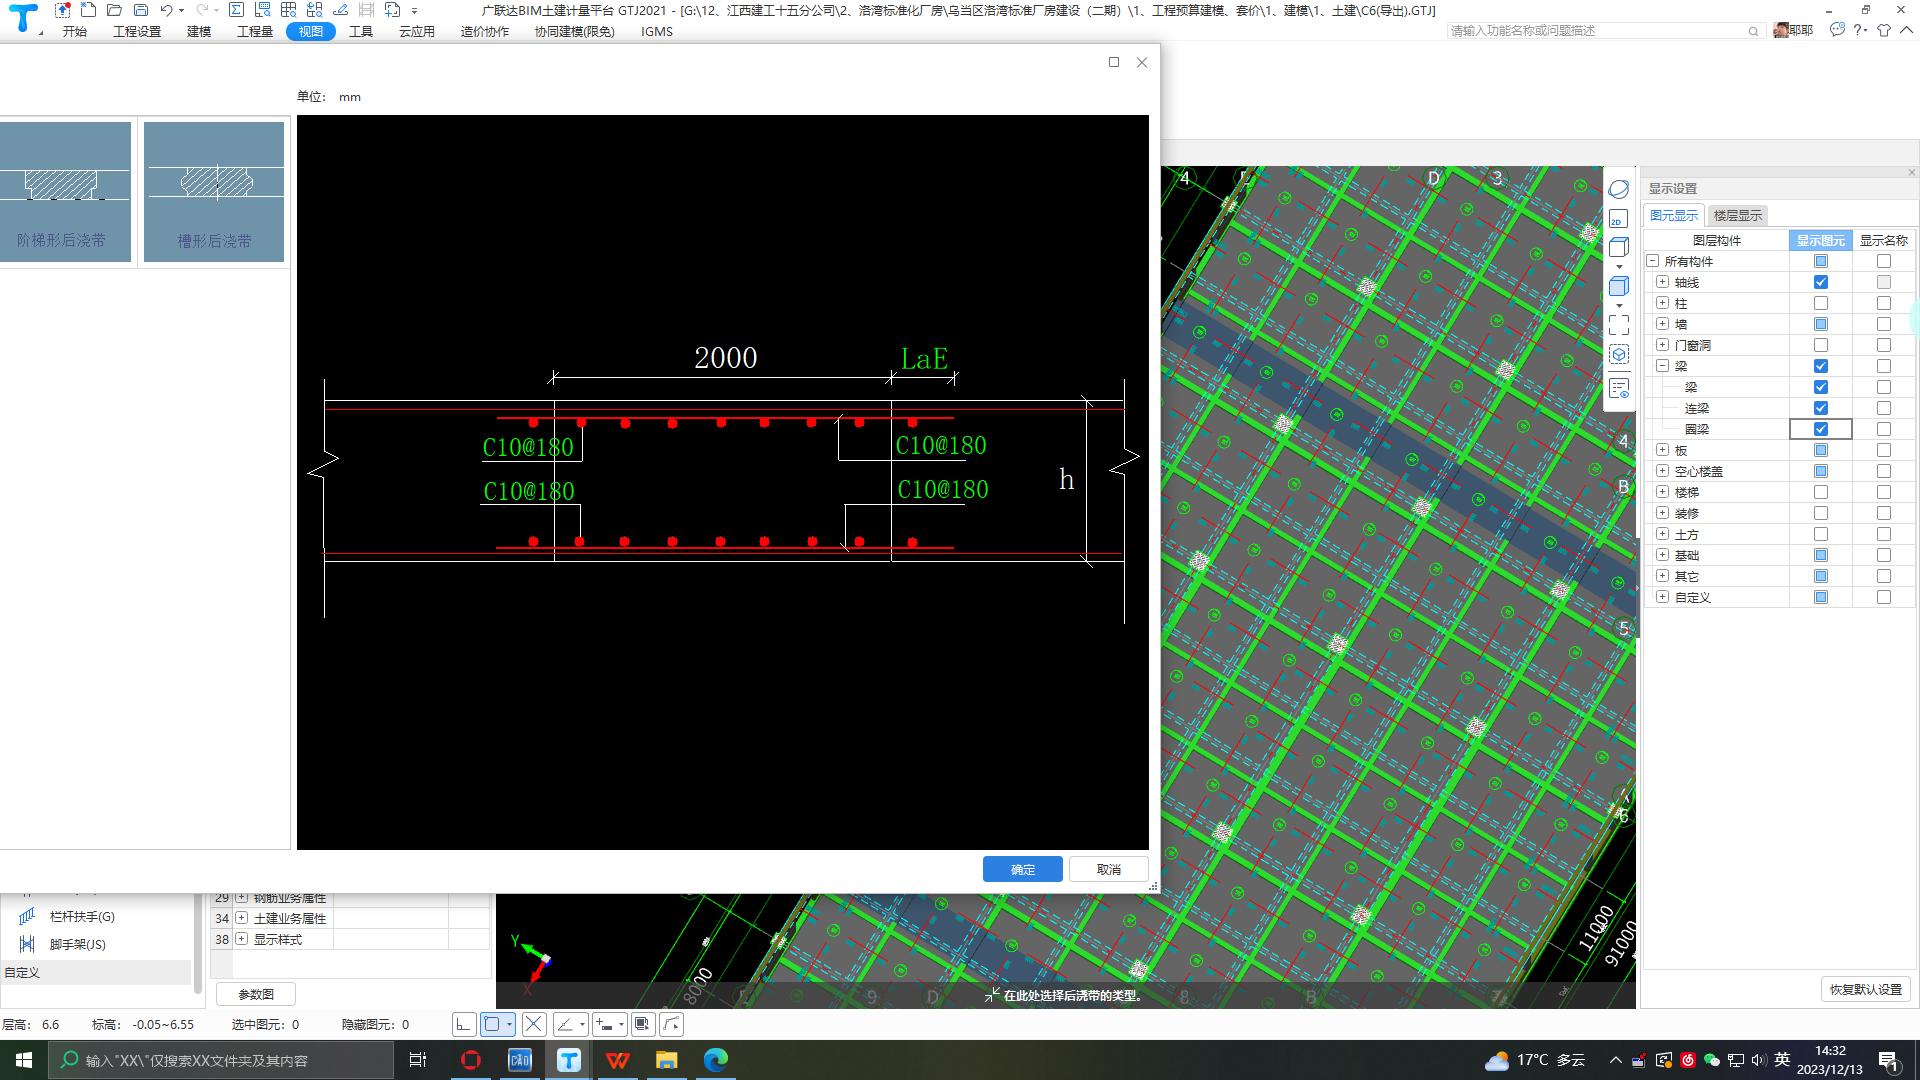Toggle 圈梁 display element checkbox
The image size is (1920, 1080).
(1821, 429)
